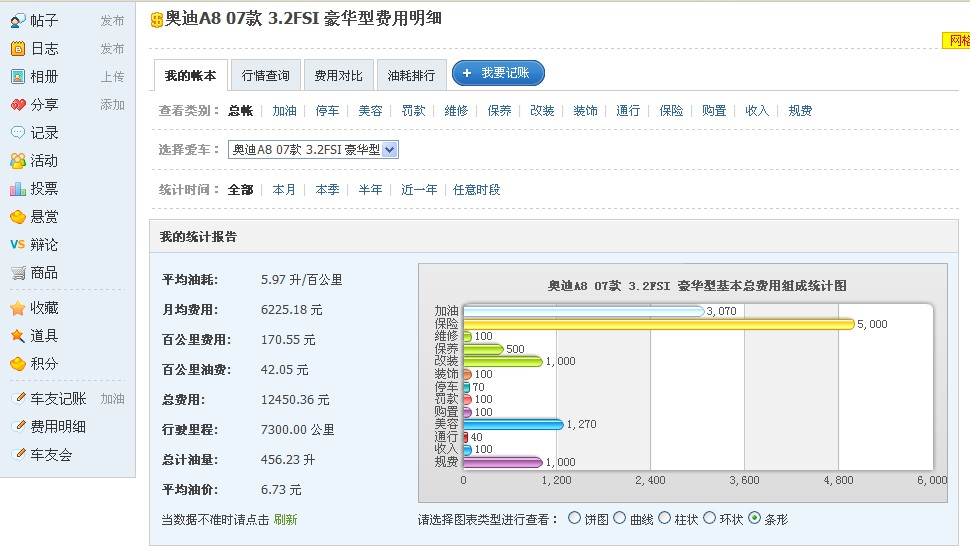Viewport: 970px width, 550px height.
Task: Filter by 购置 category
Action: tap(714, 111)
